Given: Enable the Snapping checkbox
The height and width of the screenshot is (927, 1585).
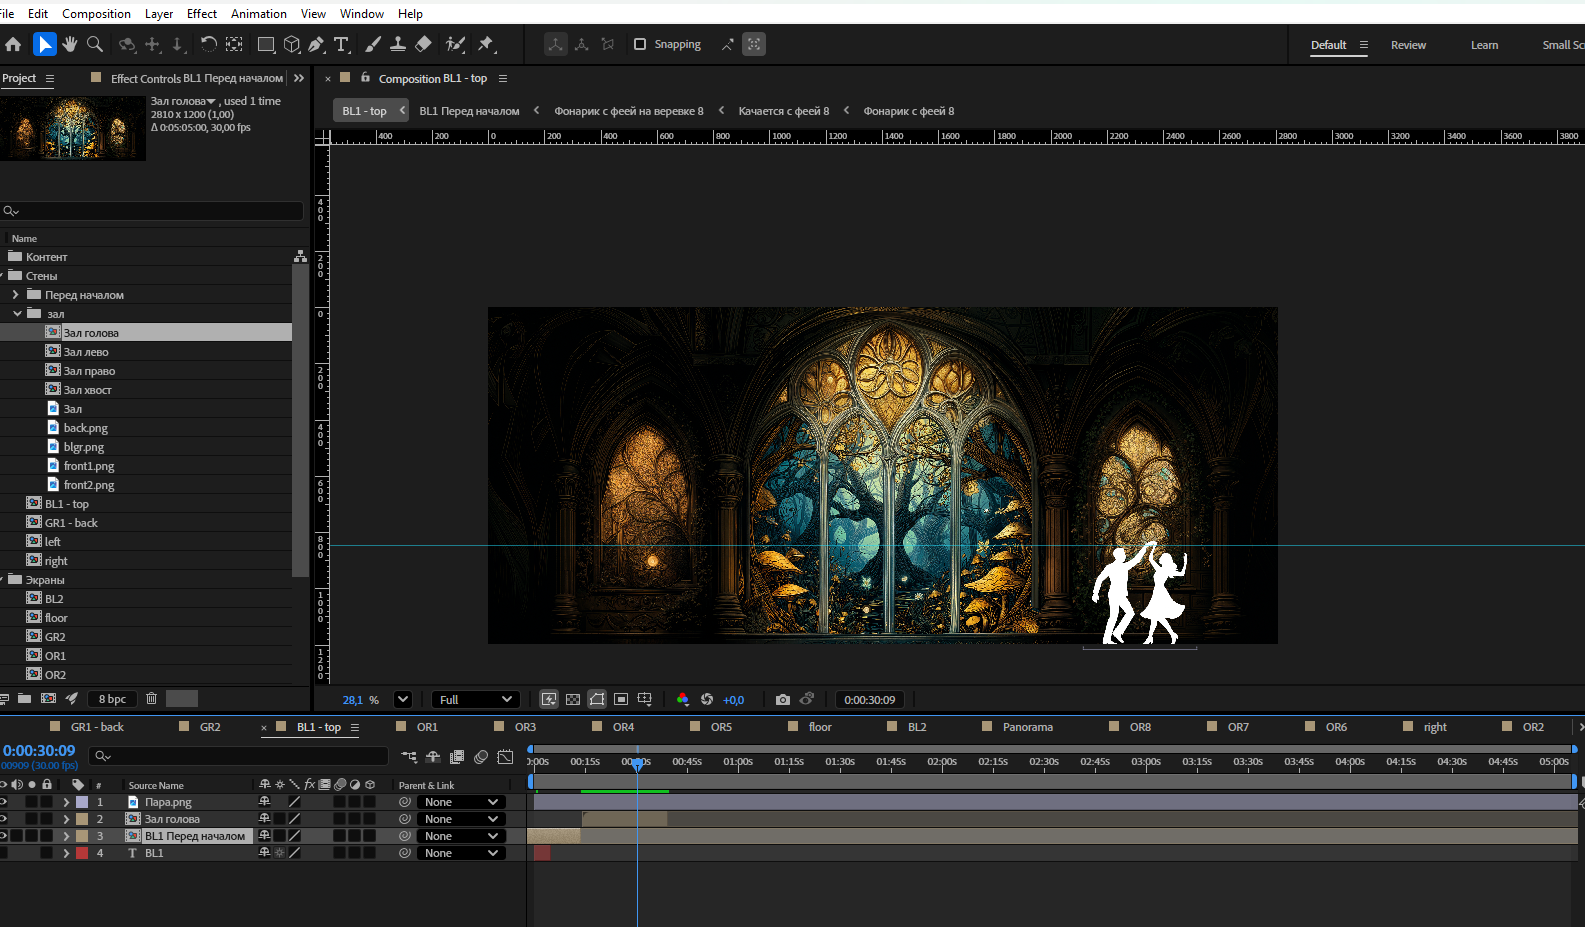Looking at the screenshot, I should point(640,44).
